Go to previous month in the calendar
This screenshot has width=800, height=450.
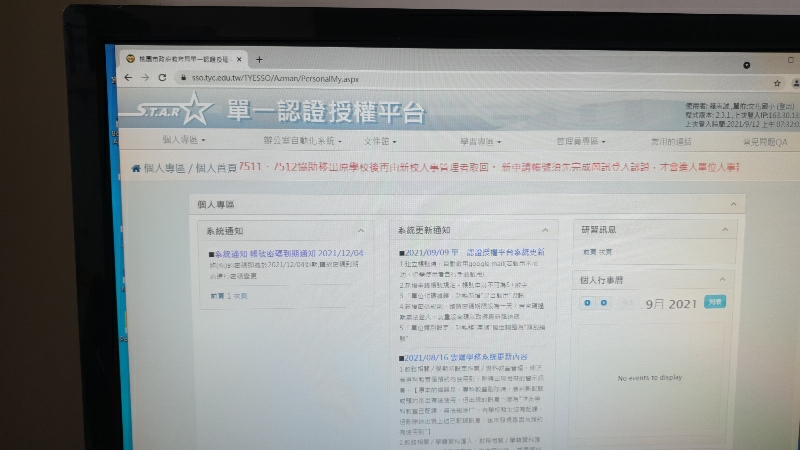point(587,303)
